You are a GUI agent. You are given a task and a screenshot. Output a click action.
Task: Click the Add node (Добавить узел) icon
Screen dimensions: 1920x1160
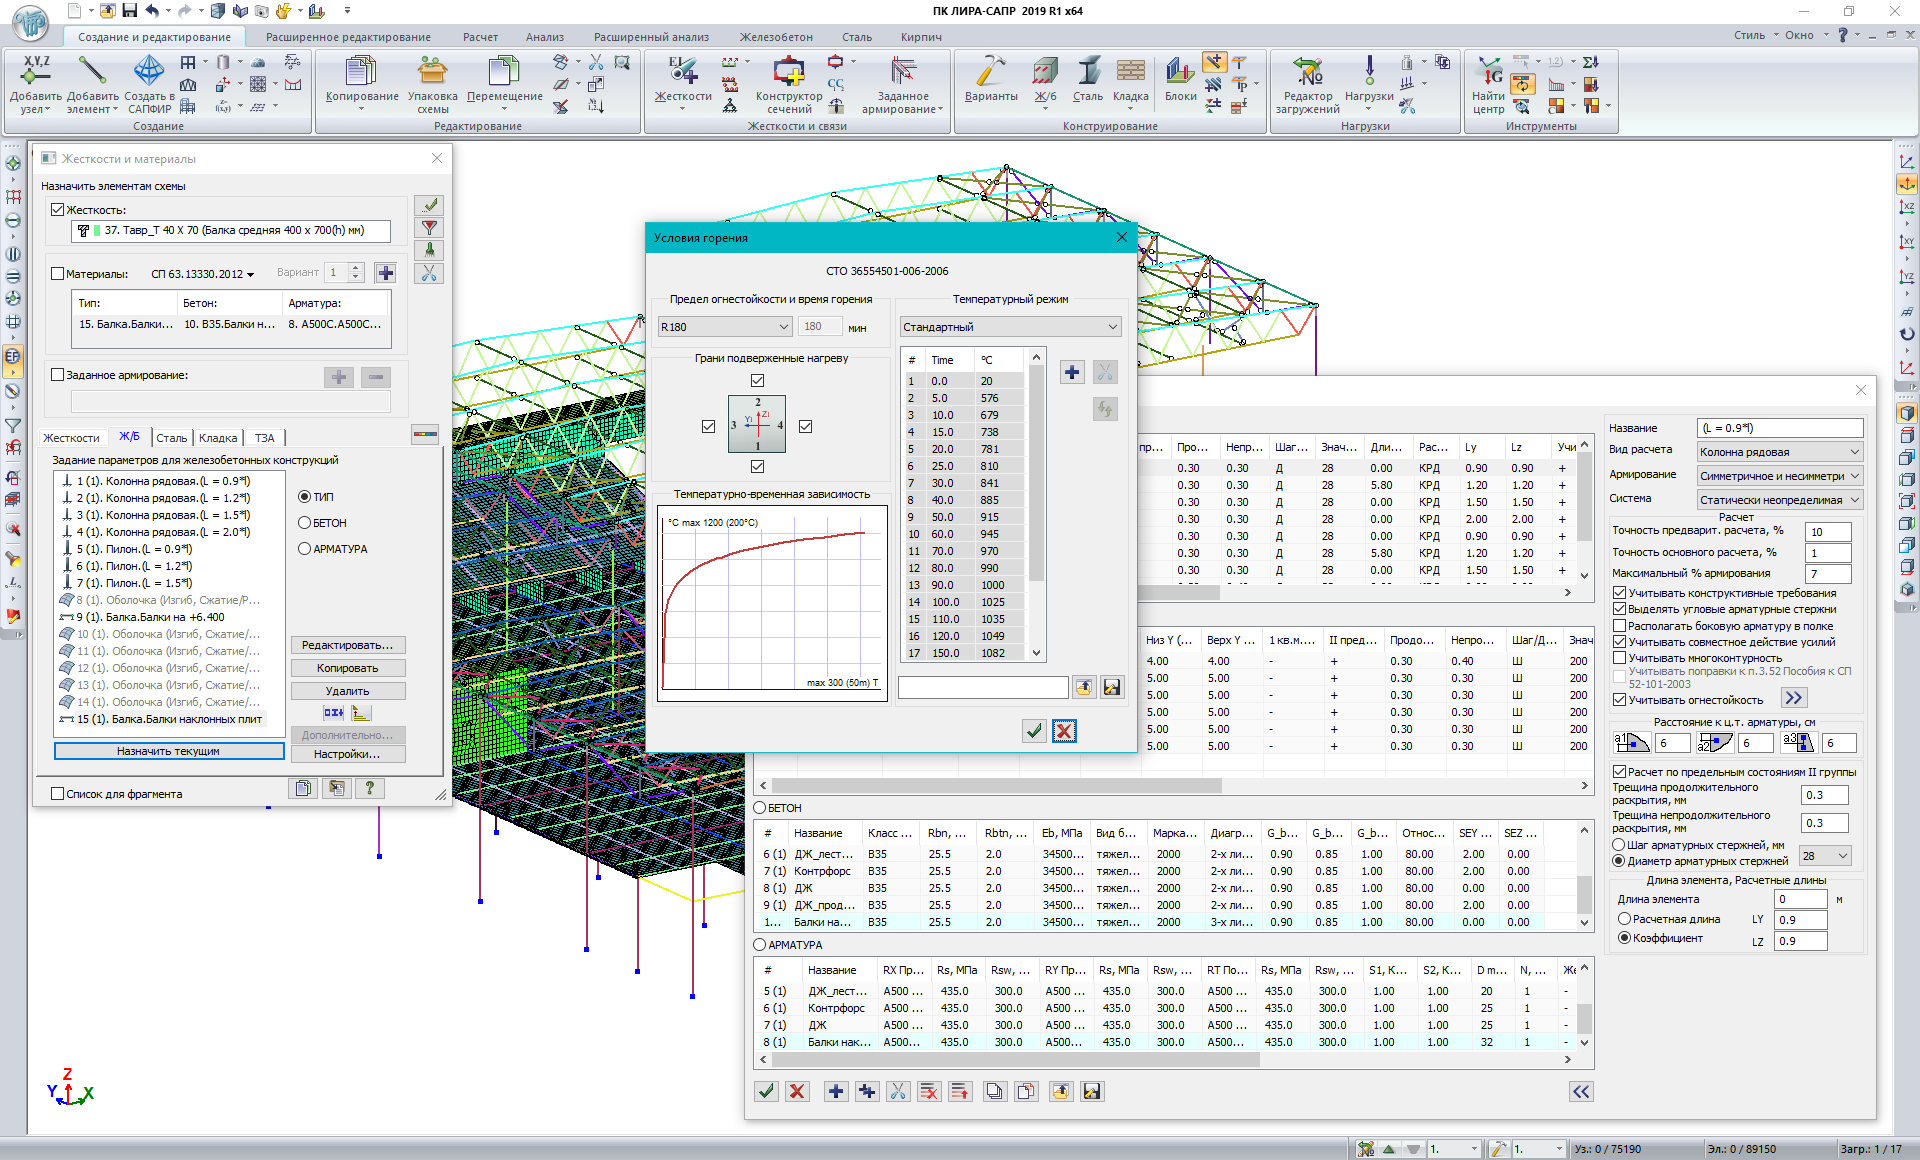coord(35,70)
